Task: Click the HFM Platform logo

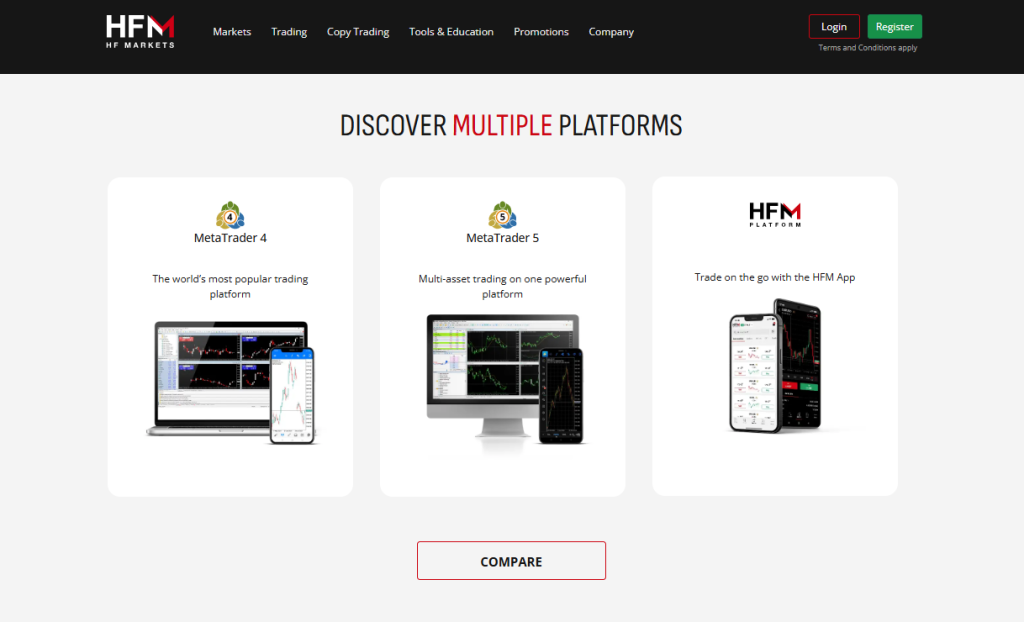Action: click(775, 214)
